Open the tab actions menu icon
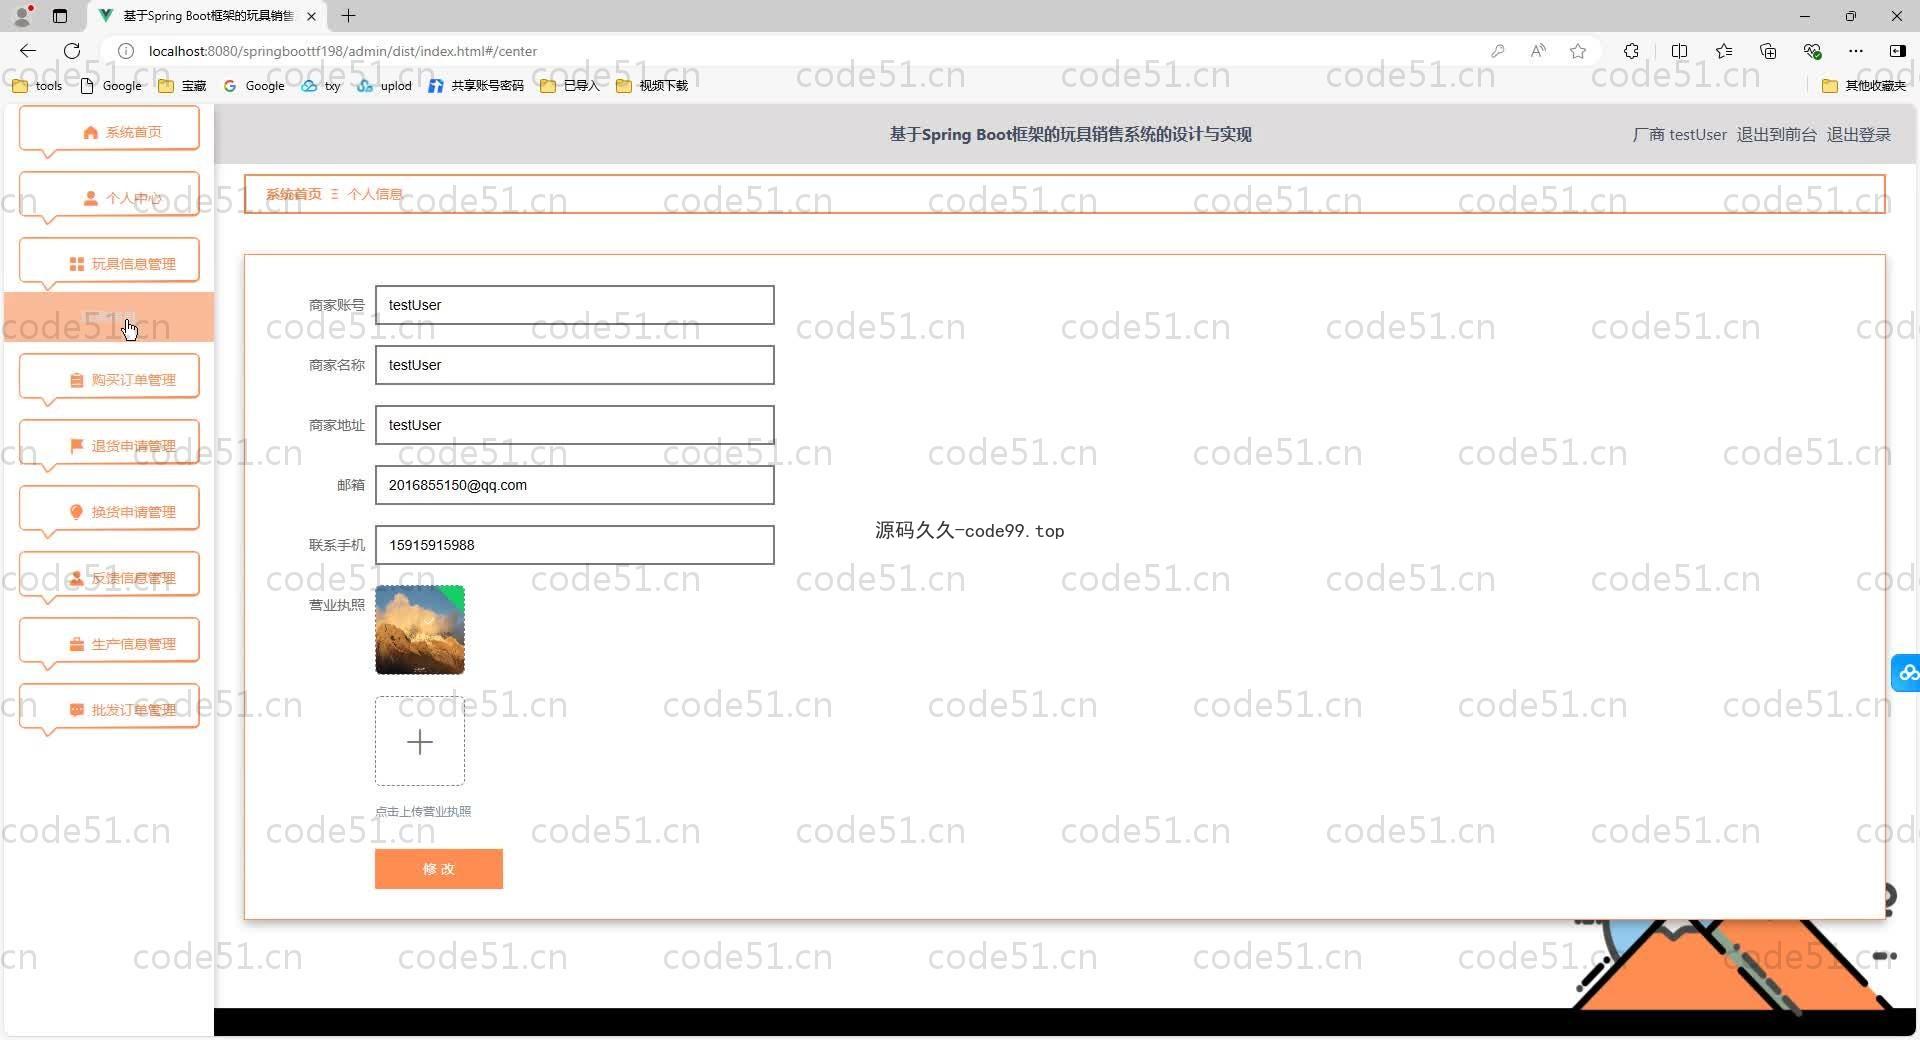 pyautogui.click(x=60, y=16)
